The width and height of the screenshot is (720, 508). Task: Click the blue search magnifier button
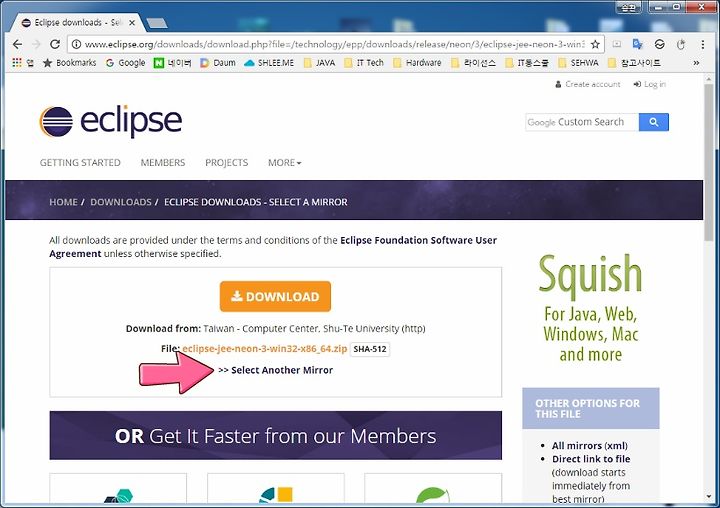[x=654, y=122]
